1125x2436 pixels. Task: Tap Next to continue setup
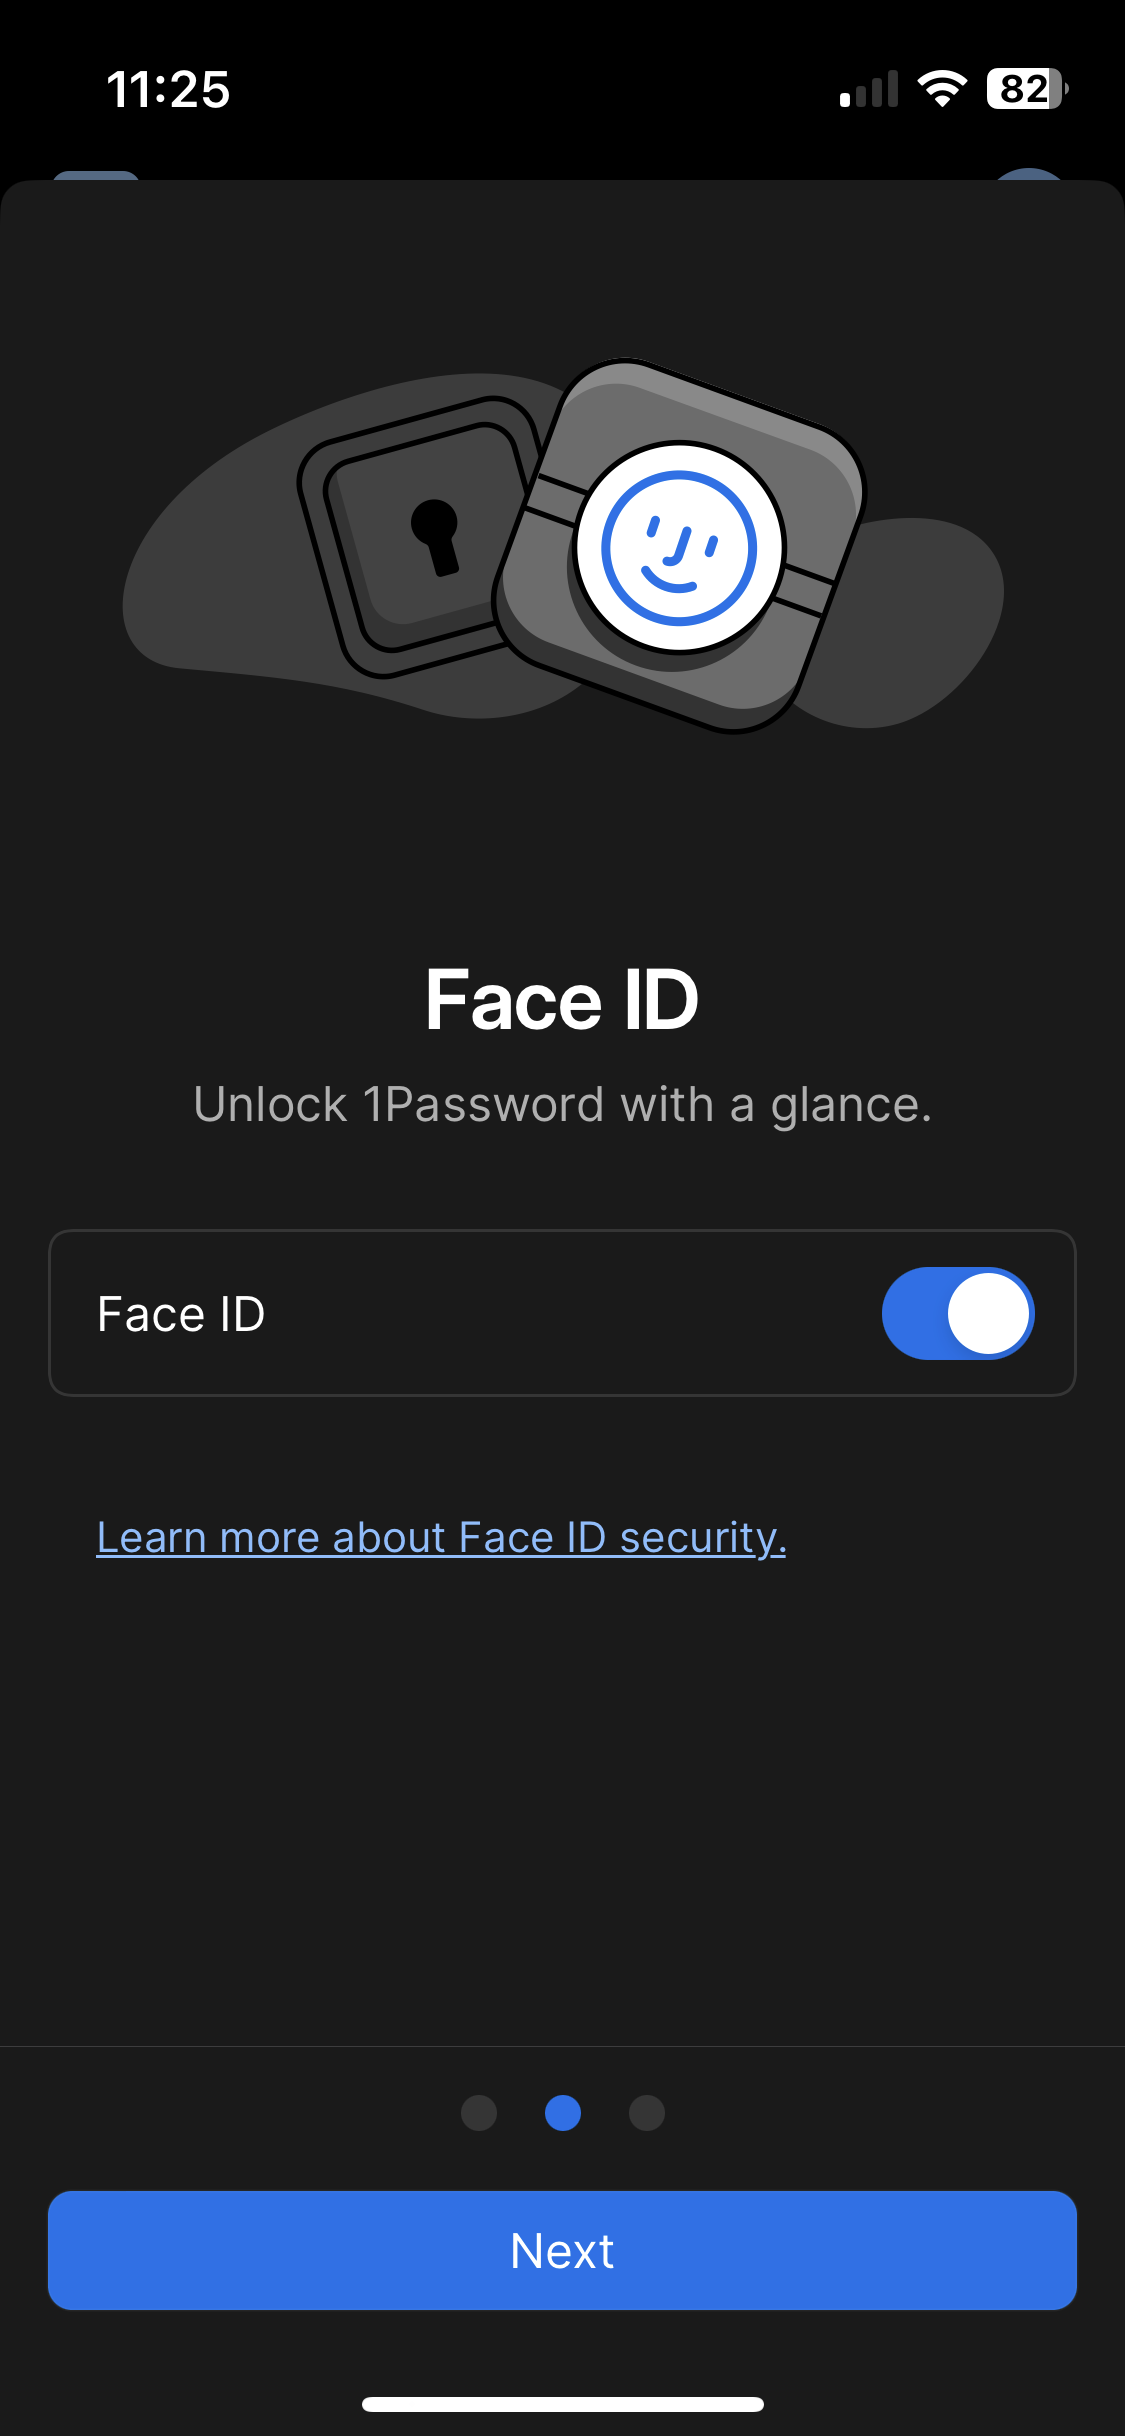click(x=562, y=2250)
